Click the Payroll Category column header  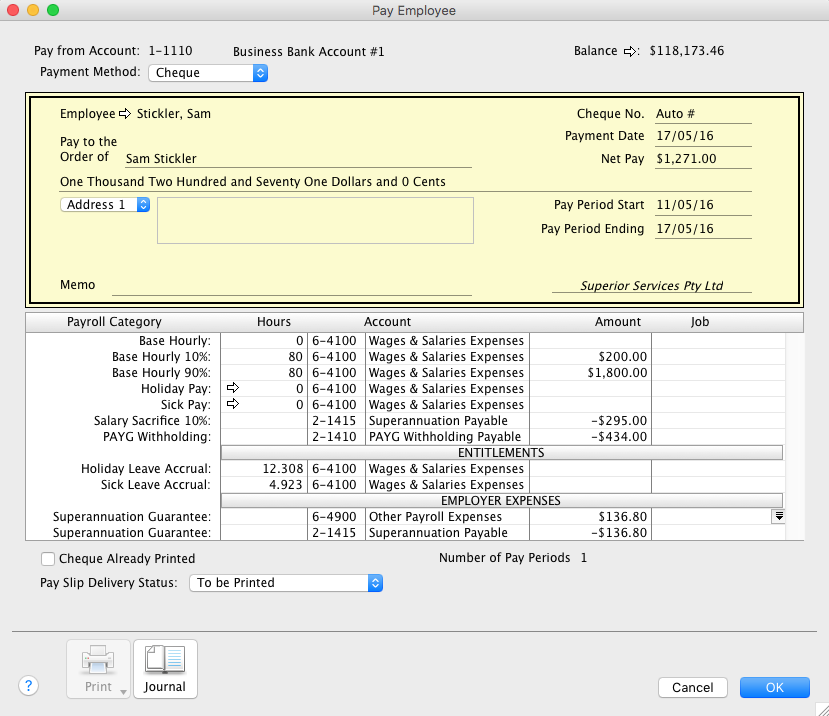coord(114,322)
